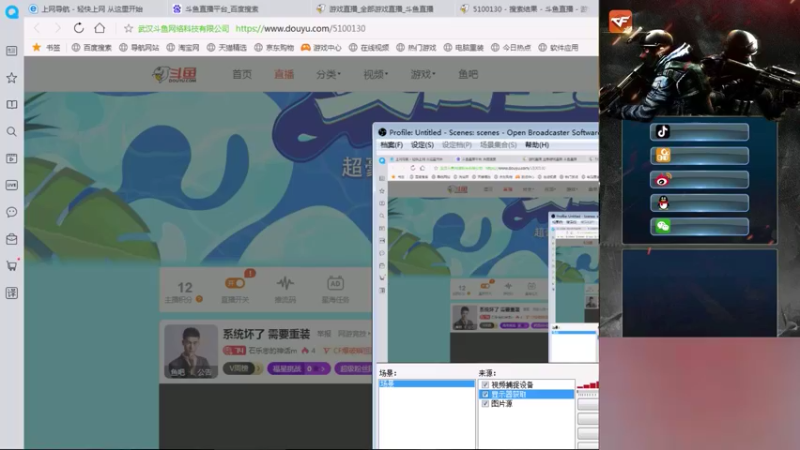This screenshot has height=450, width=800.
Task: Open the 在线视频 bookmark
Action: point(369,47)
